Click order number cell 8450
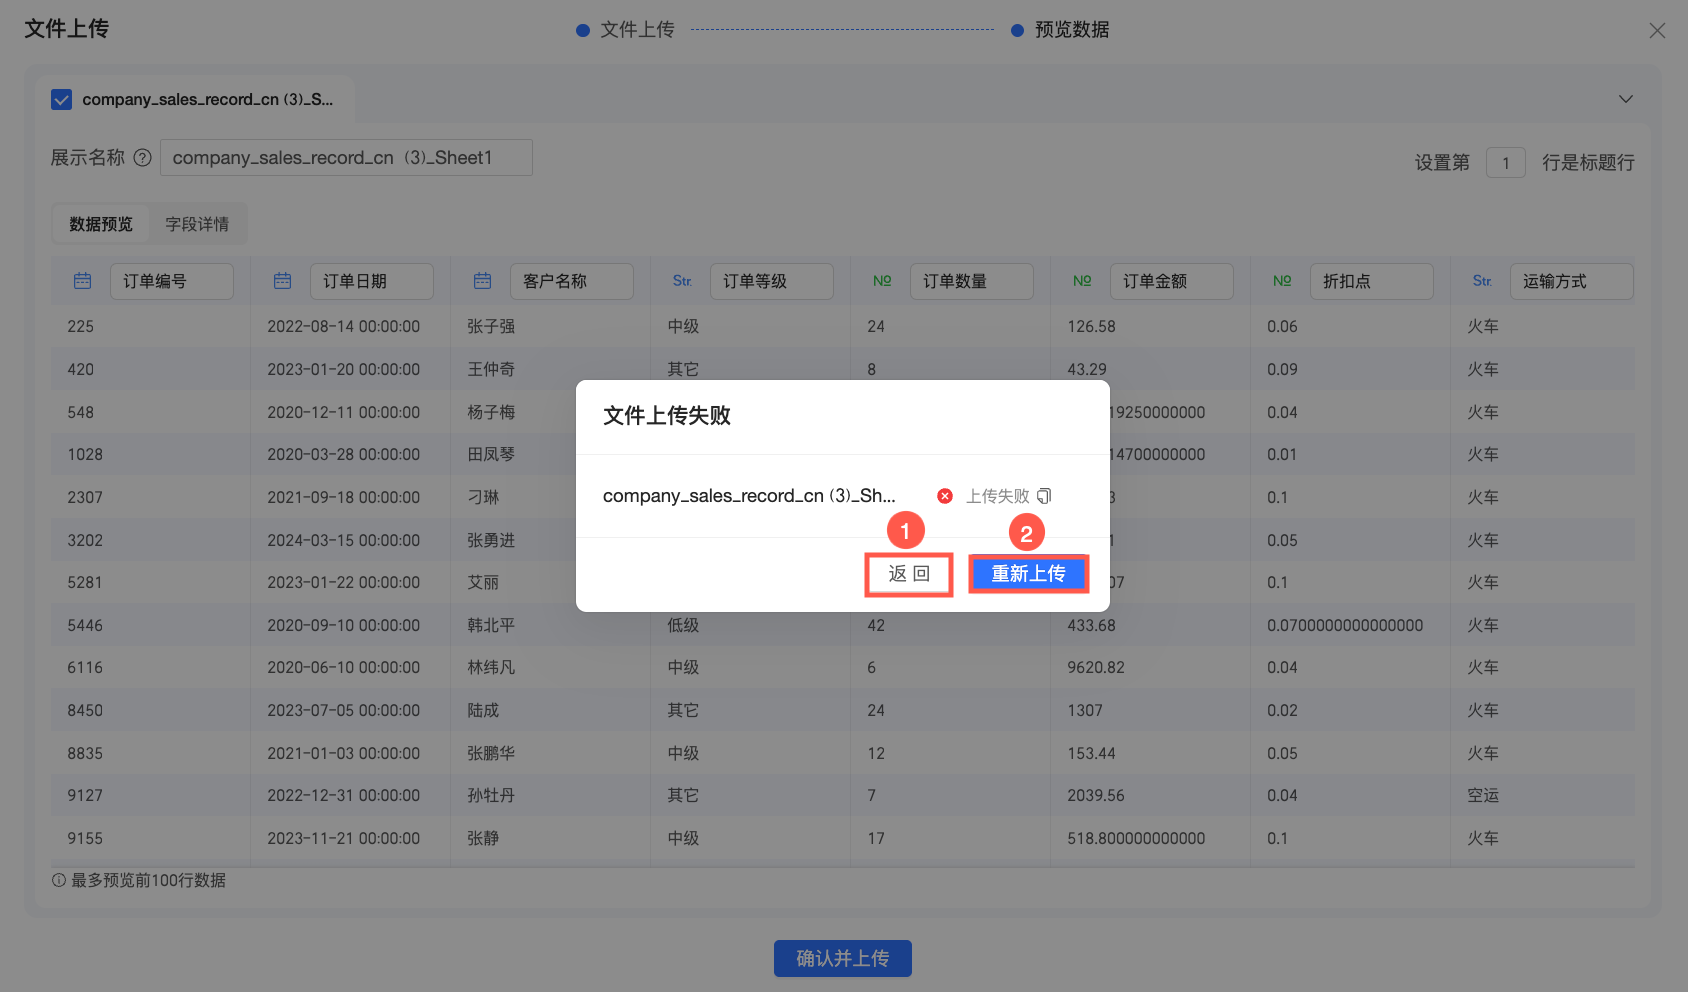 click(x=85, y=711)
